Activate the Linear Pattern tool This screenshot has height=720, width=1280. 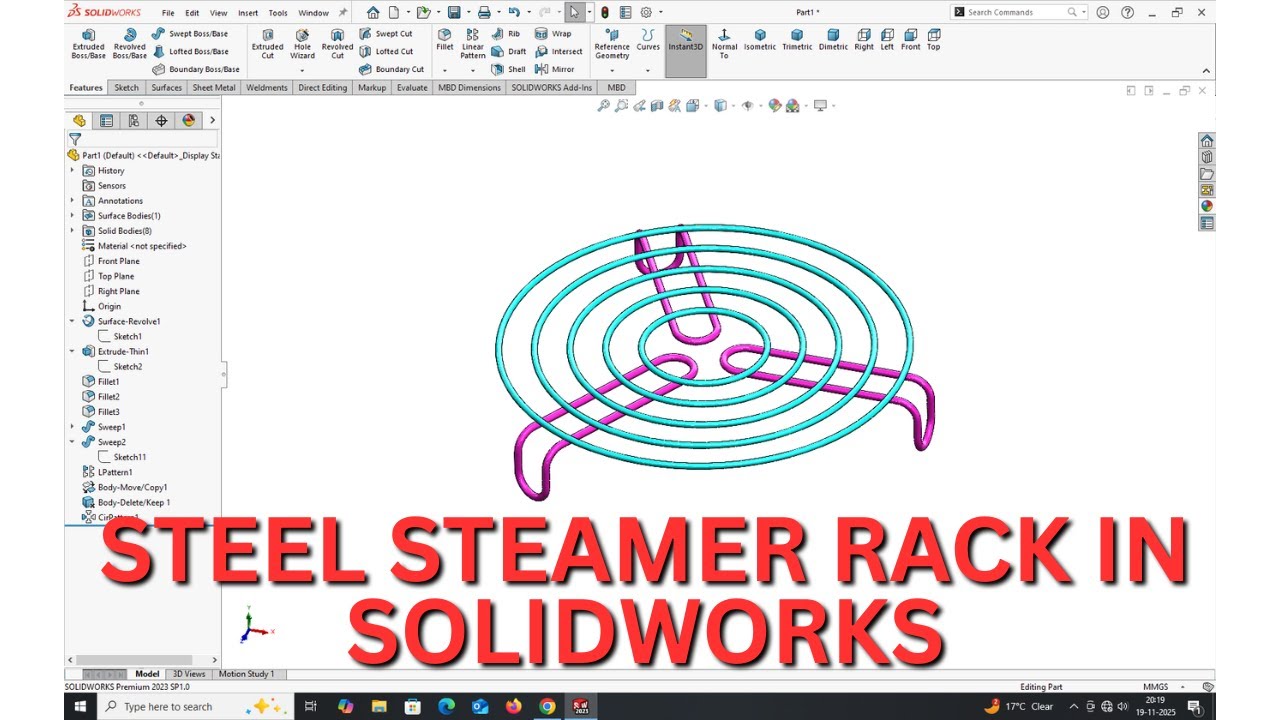tap(473, 44)
